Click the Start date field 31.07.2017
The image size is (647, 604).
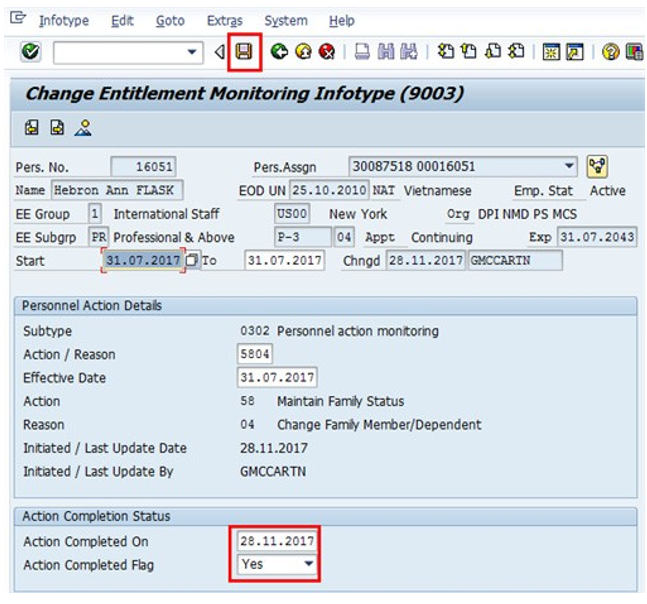tap(143, 260)
